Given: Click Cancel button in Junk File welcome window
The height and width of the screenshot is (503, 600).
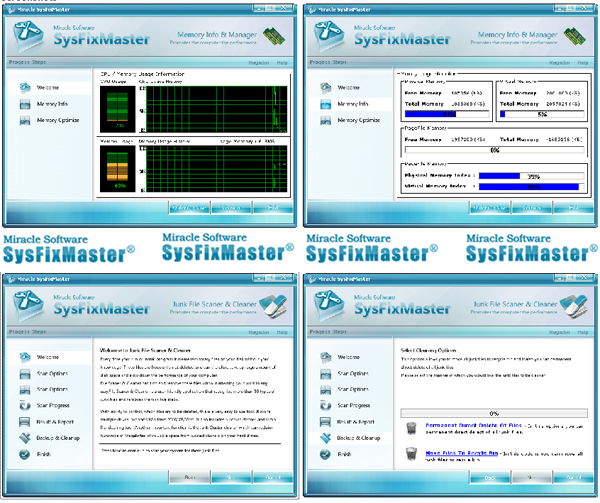Looking at the screenshot, I should coord(272,477).
